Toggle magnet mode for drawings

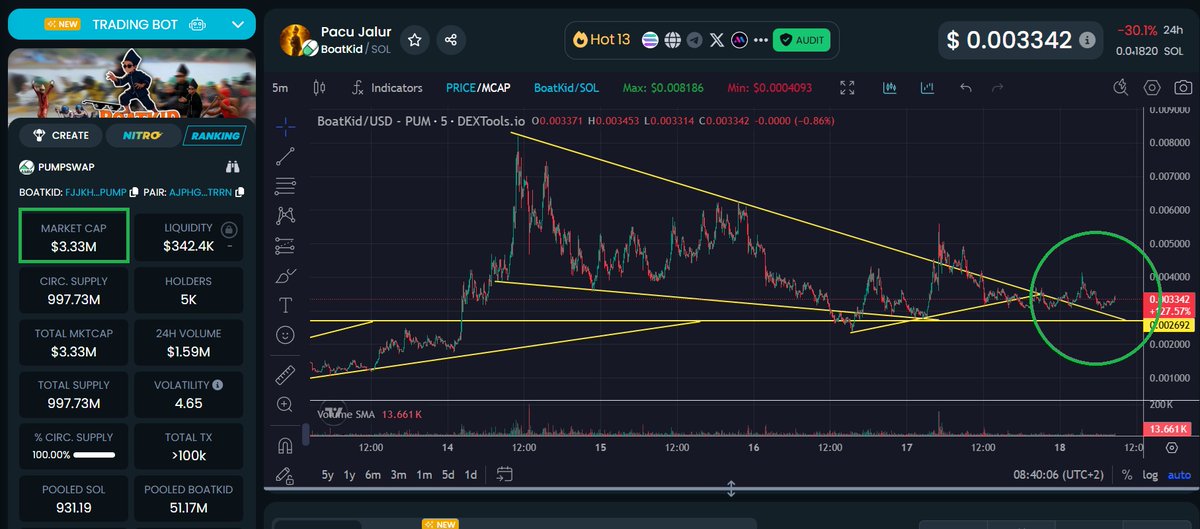point(286,445)
